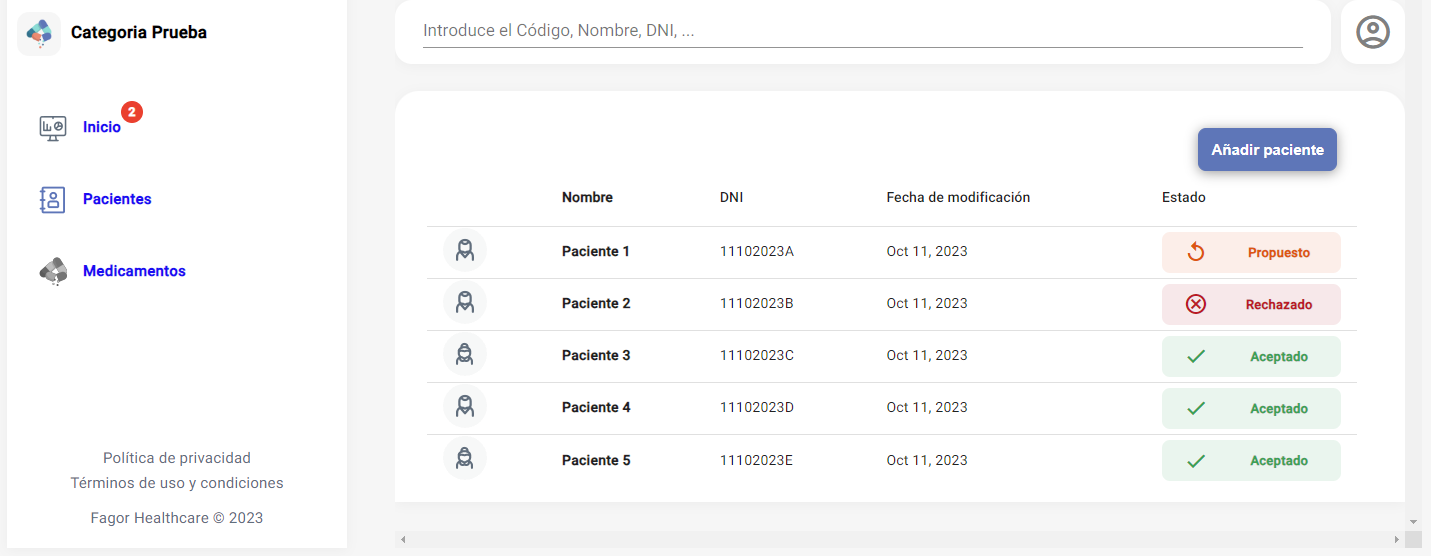
Task: Open Términos de uso y condiciones link
Action: tap(177, 483)
